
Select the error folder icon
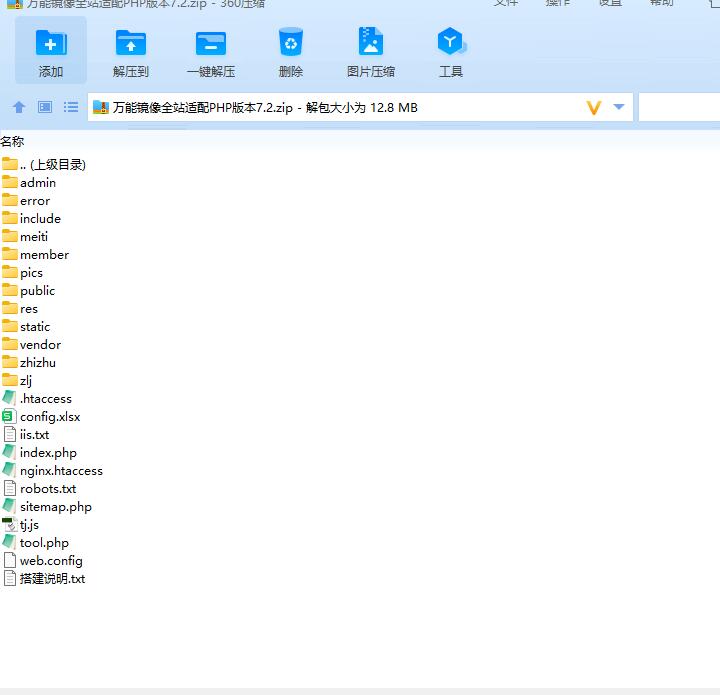(x=10, y=200)
